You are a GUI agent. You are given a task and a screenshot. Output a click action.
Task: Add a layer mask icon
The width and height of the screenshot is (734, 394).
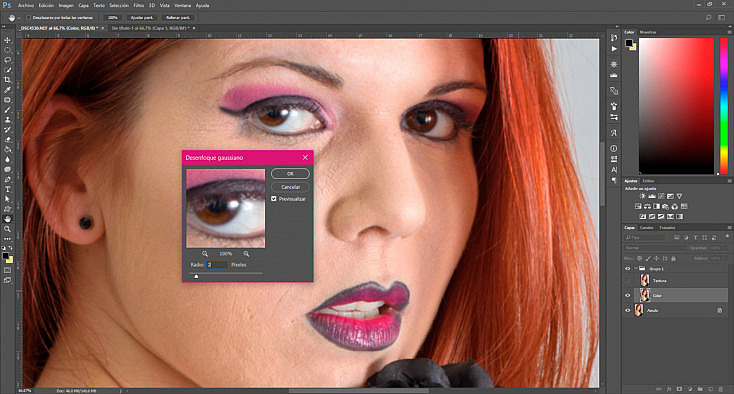(x=679, y=389)
